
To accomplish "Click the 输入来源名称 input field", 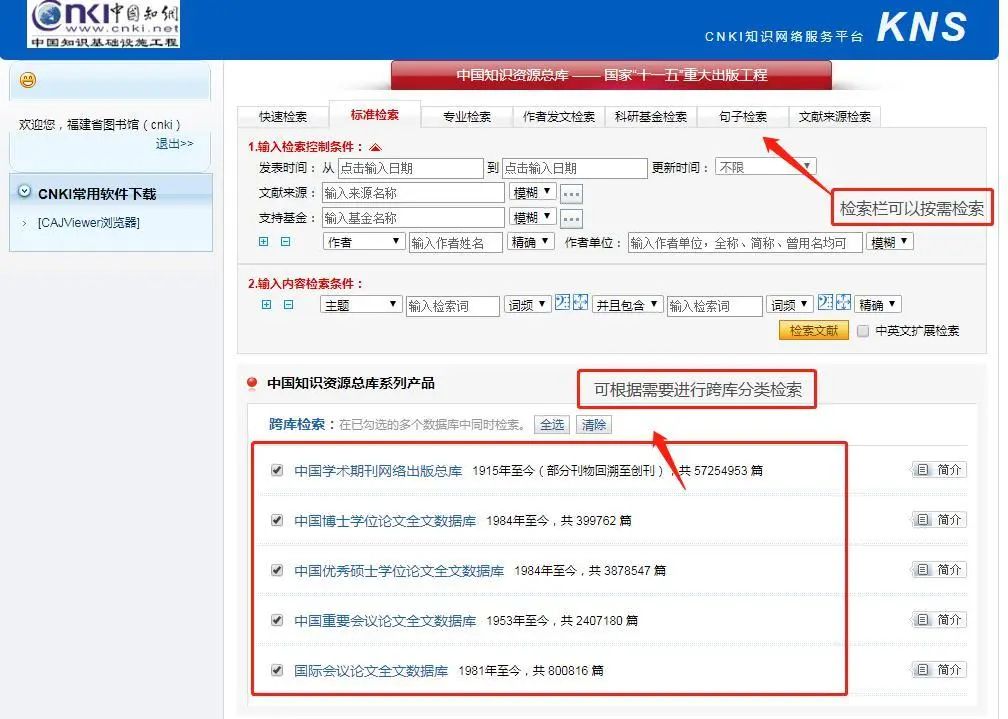I will (x=413, y=193).
